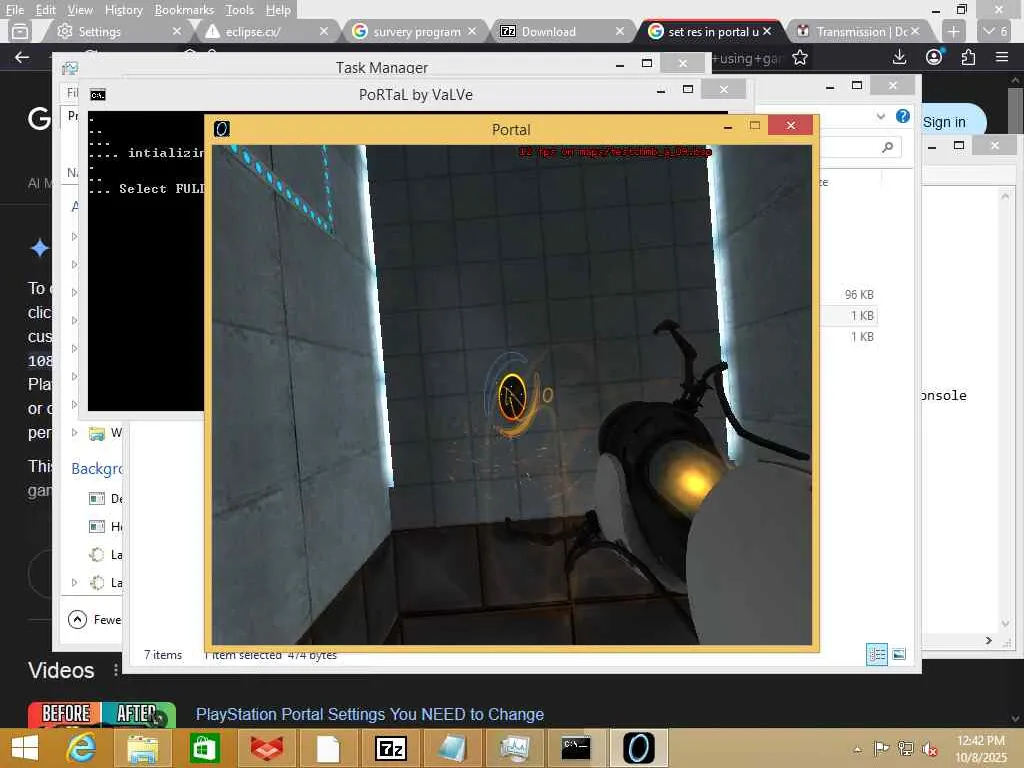Open the list all tabs dropdown
Viewport: 1024px width, 768px height.
tap(996, 31)
